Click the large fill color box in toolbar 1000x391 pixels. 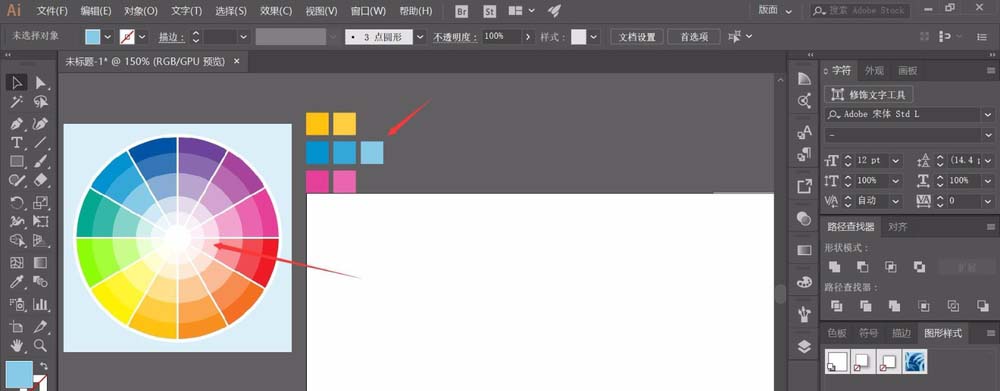click(x=19, y=375)
